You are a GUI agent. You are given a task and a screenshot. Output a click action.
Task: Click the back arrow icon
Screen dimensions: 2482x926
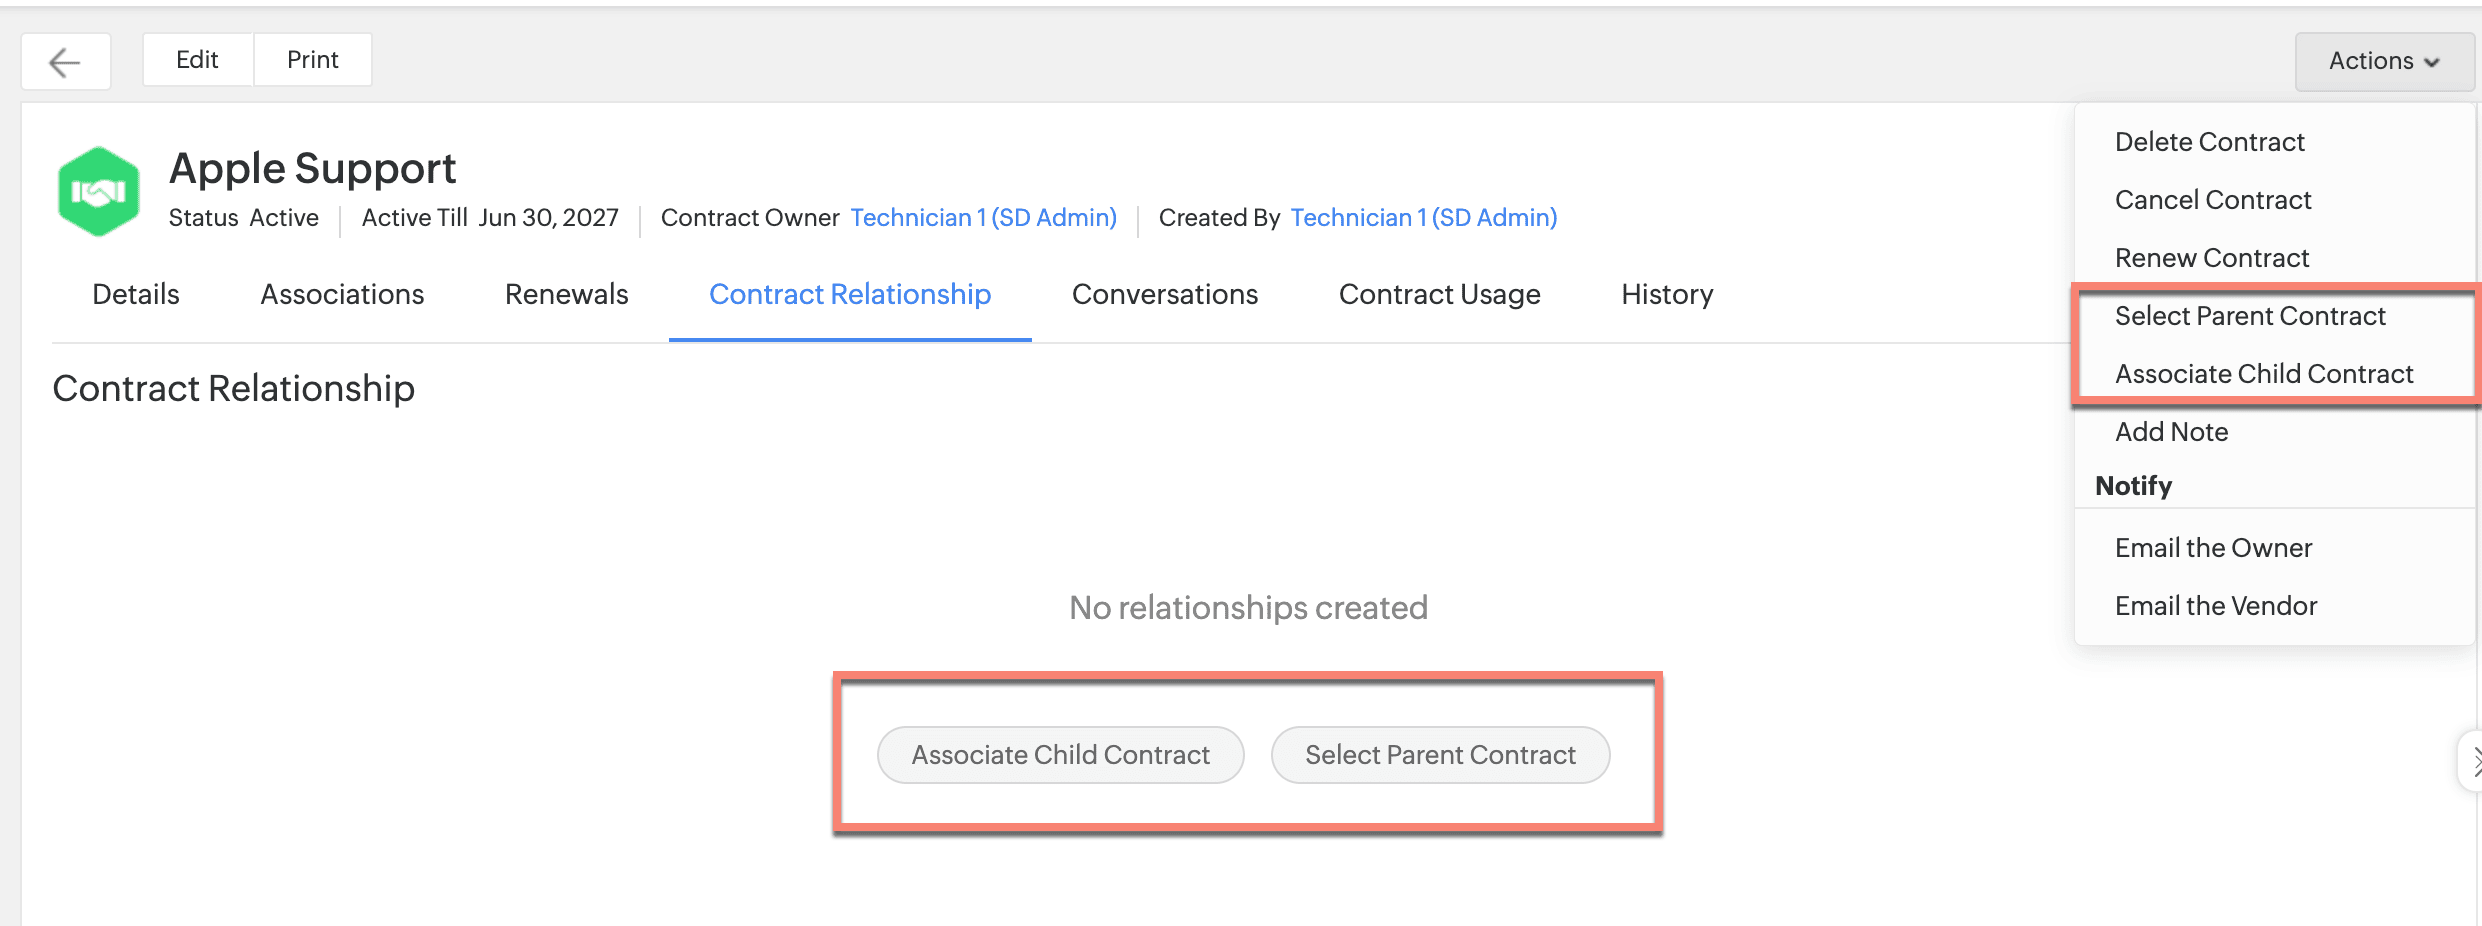click(x=65, y=62)
